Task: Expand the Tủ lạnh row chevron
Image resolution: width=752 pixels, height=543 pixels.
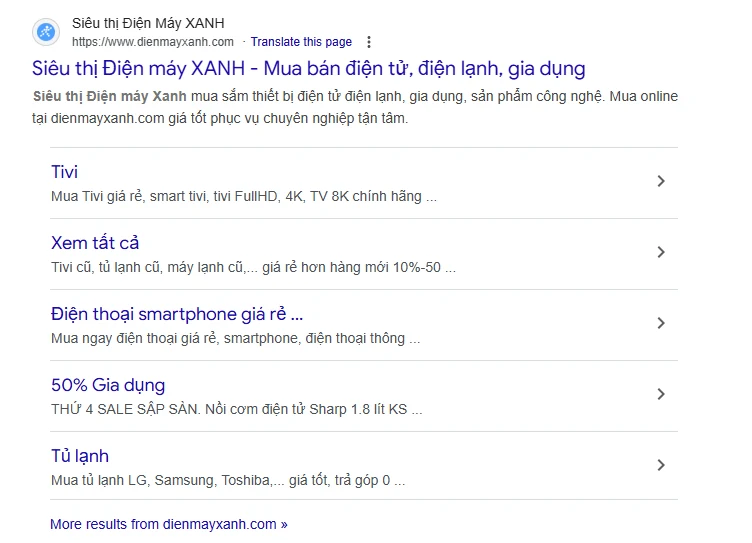Action: (x=661, y=465)
